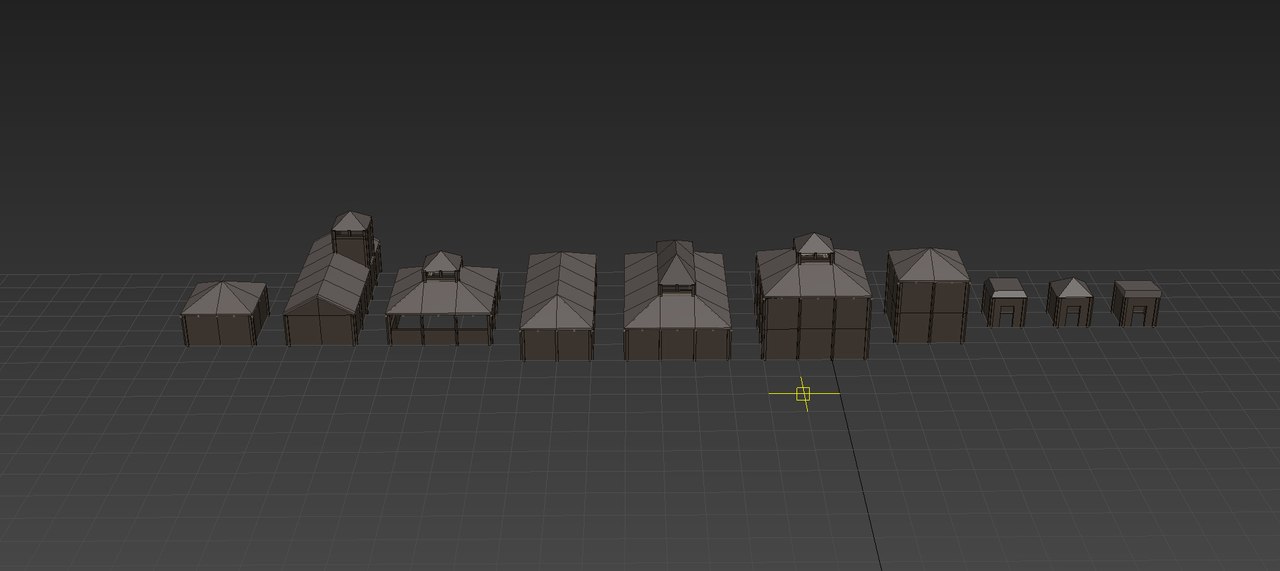The width and height of the screenshot is (1280, 571).
Task: Click the doorway of the pyramid-roofed small hut
Action: 1072,316
